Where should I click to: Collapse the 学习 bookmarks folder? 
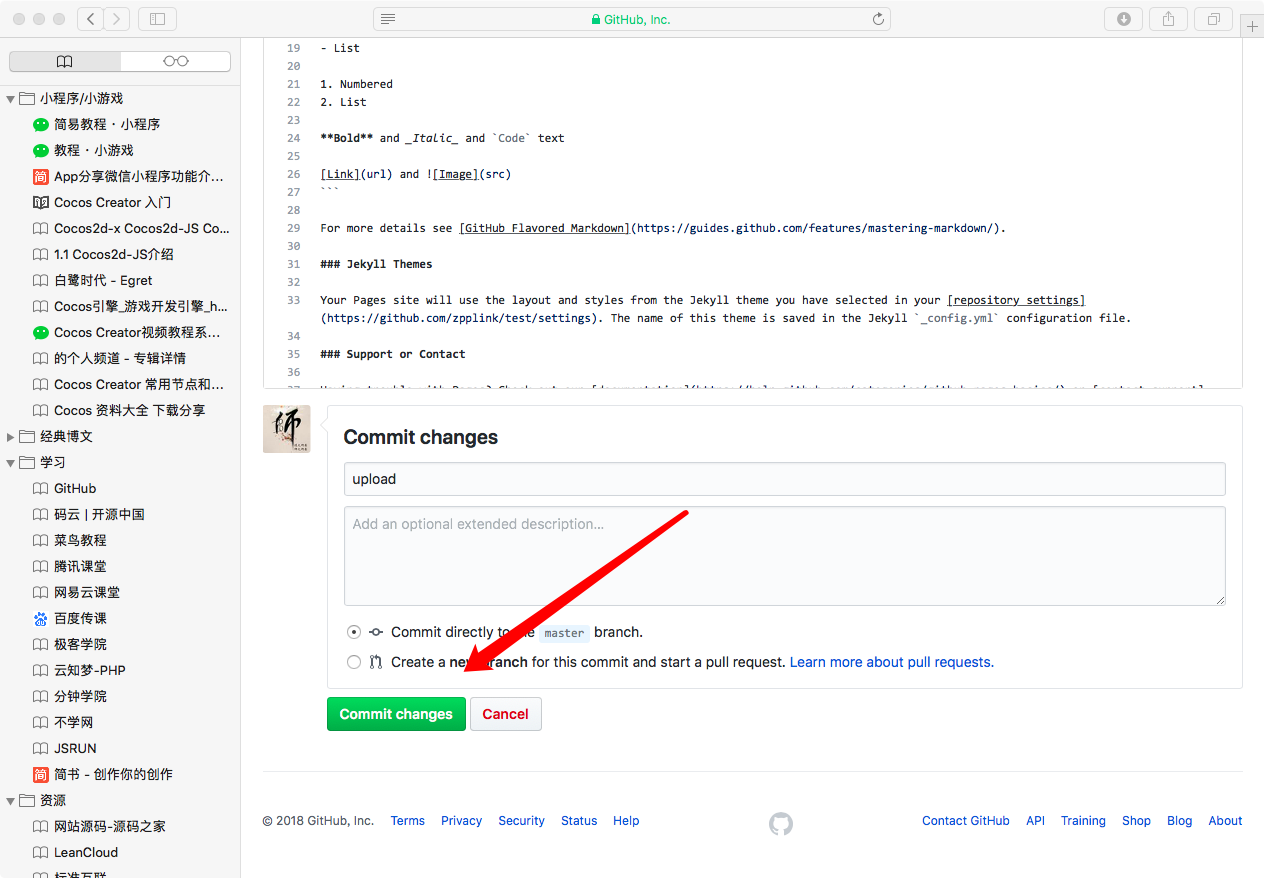[x=11, y=463]
